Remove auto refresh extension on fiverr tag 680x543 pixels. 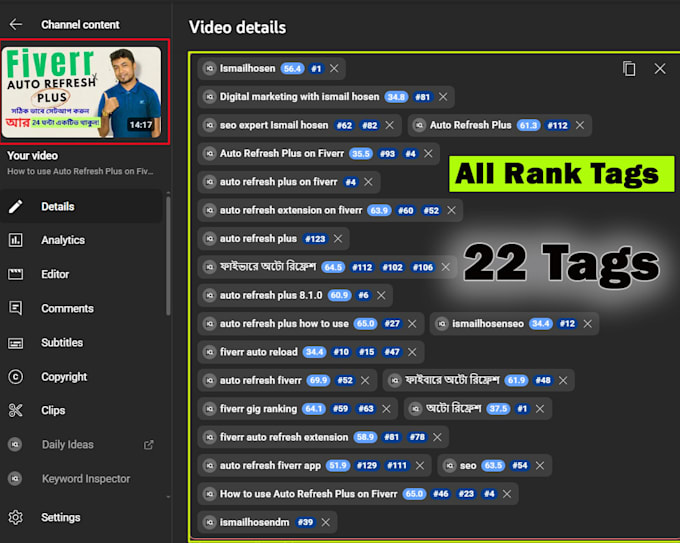pyautogui.click(x=451, y=210)
